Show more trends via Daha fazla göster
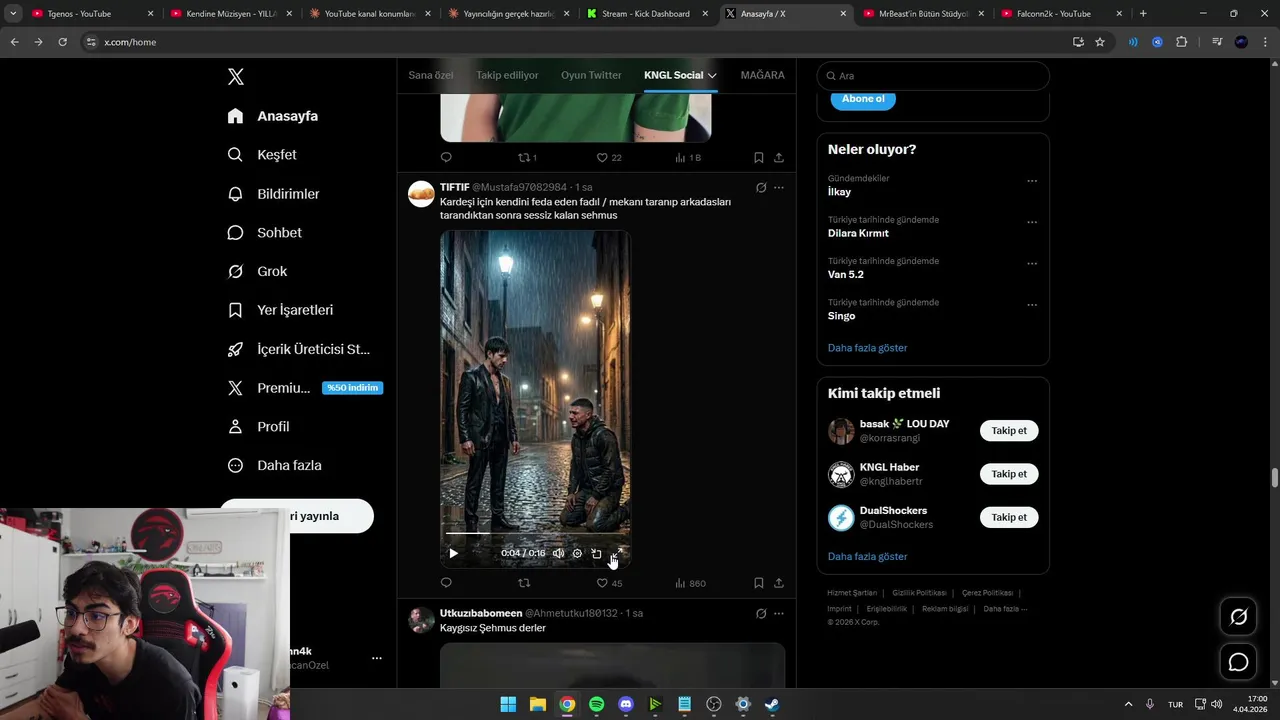The width and height of the screenshot is (1280, 720). pos(868,348)
